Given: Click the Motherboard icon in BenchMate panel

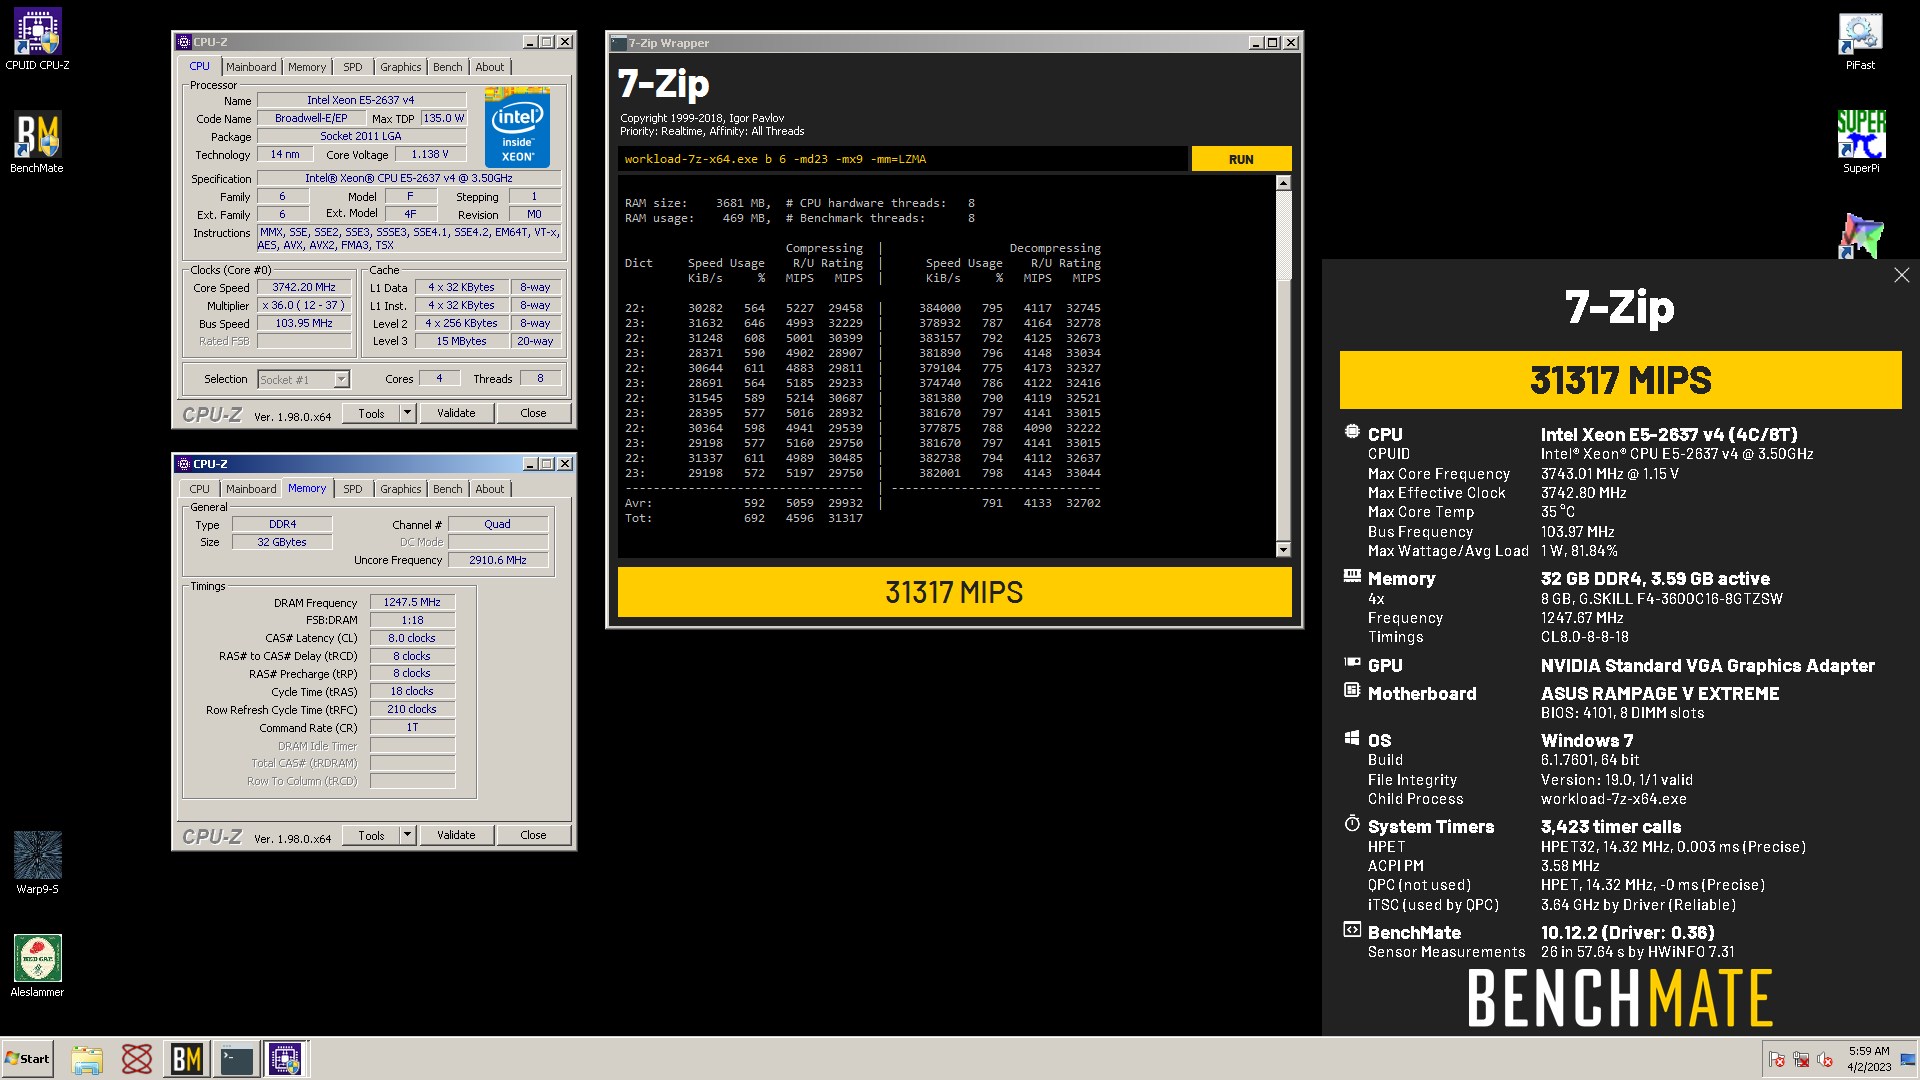Looking at the screenshot, I should 1352,690.
